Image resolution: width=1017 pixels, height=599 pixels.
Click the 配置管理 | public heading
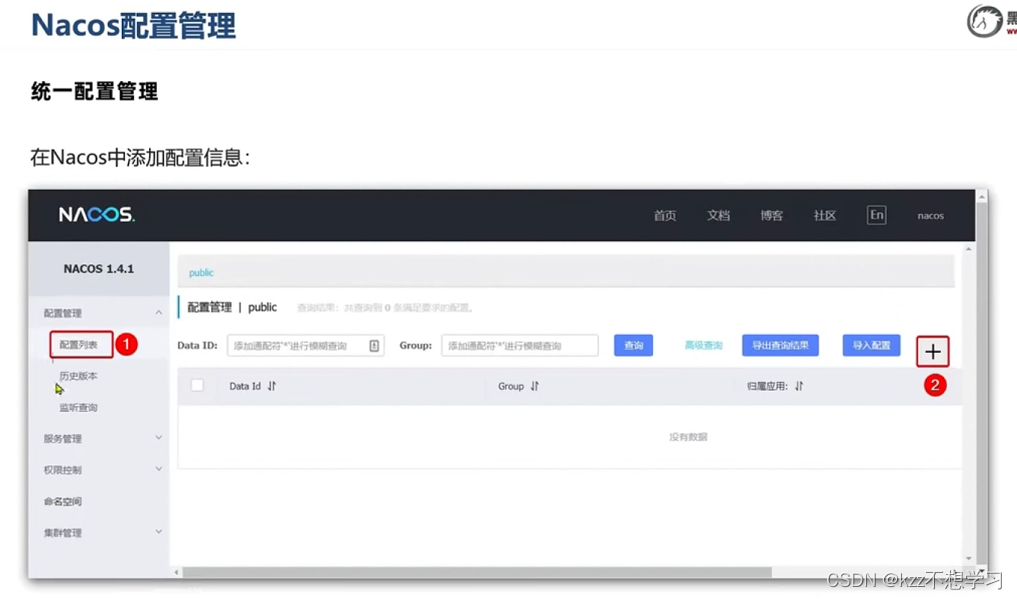coord(232,307)
